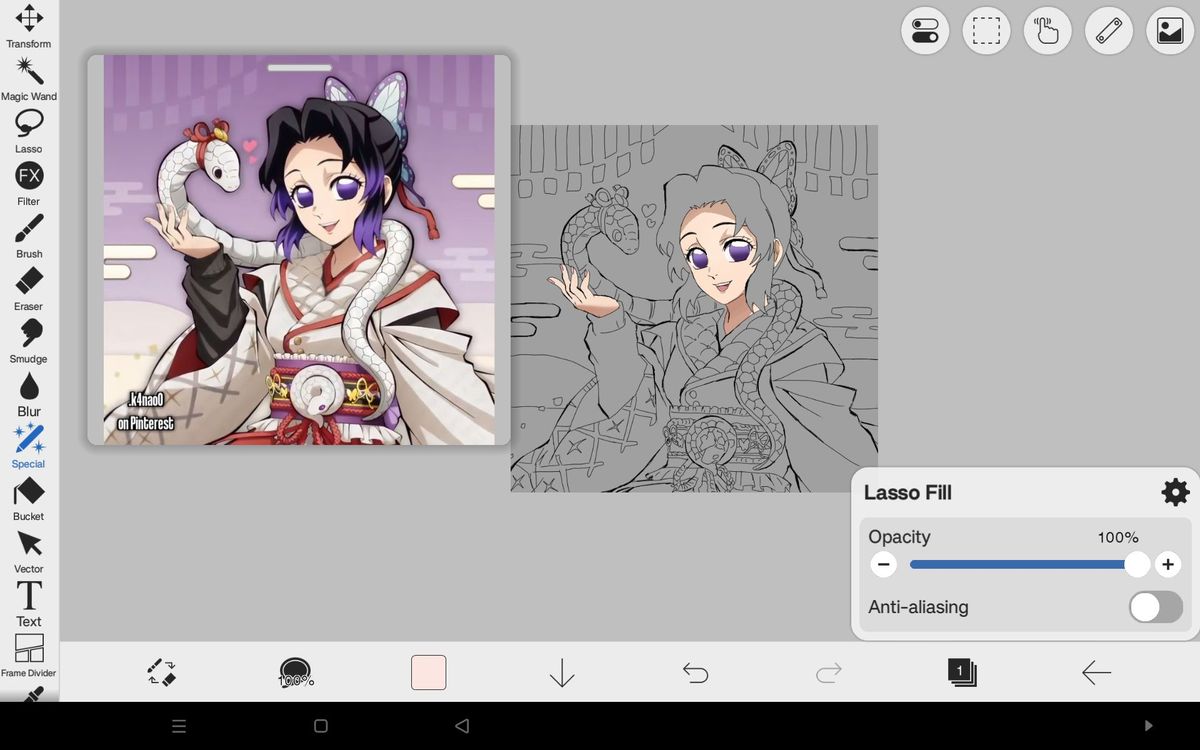Tap the grayscale line art canvas
Image resolution: width=1200 pixels, height=750 pixels.
pyautogui.click(x=694, y=308)
